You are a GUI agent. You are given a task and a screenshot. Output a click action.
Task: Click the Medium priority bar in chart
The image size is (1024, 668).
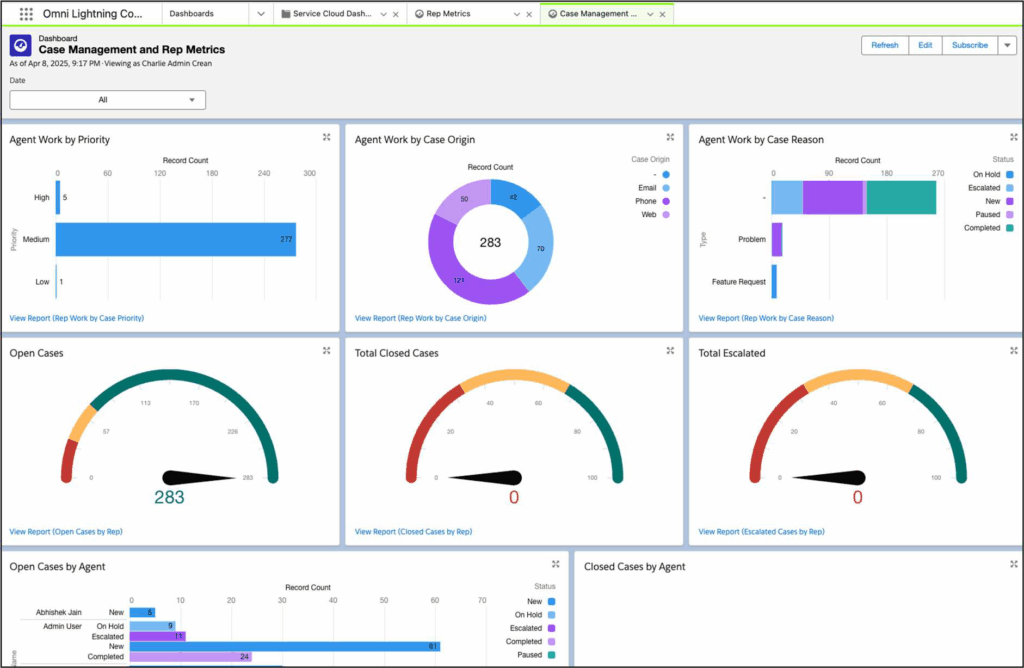click(x=175, y=239)
